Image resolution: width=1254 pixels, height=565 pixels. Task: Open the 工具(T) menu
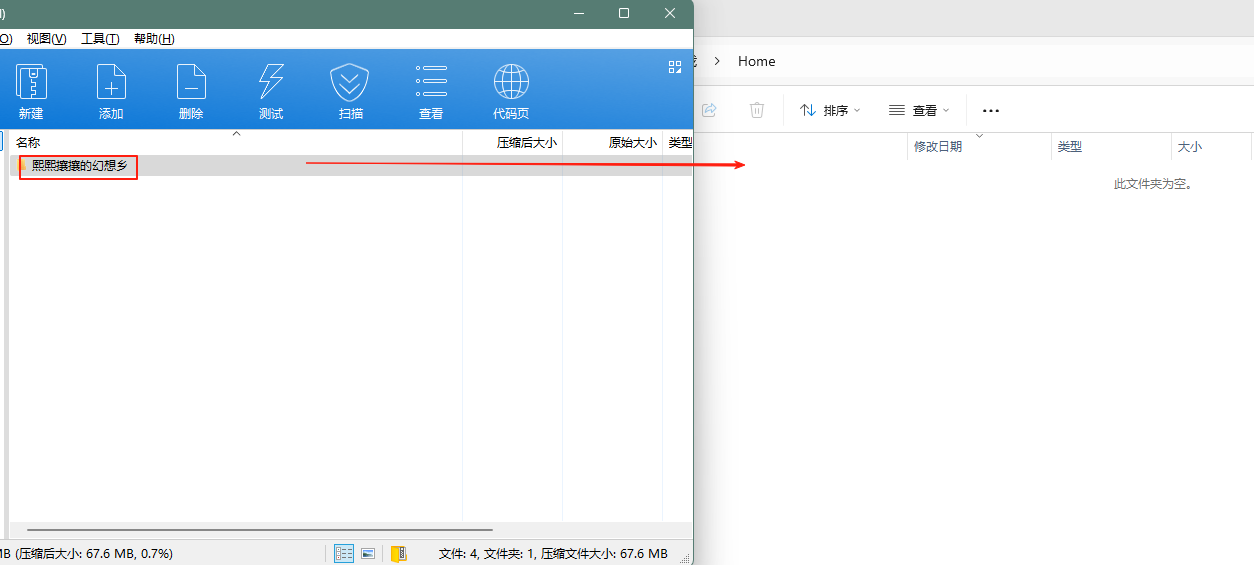[100, 38]
